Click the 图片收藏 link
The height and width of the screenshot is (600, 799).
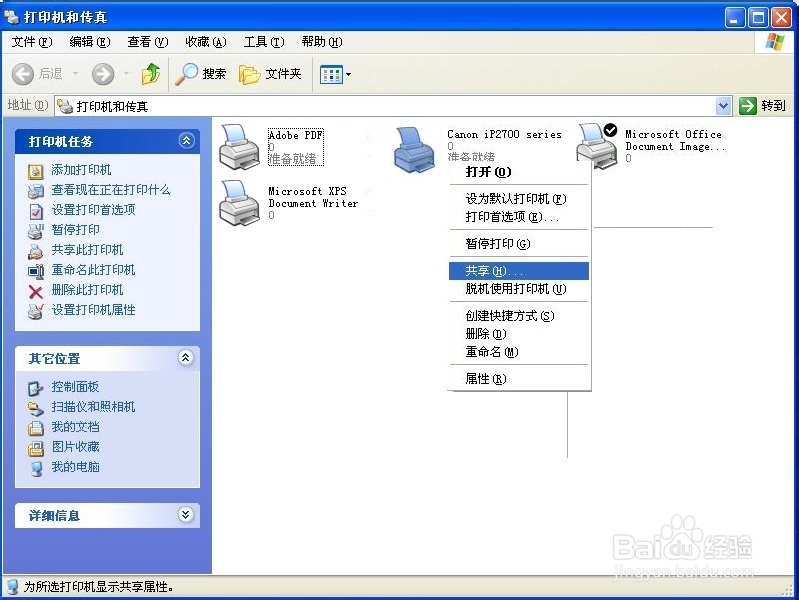tap(75, 447)
